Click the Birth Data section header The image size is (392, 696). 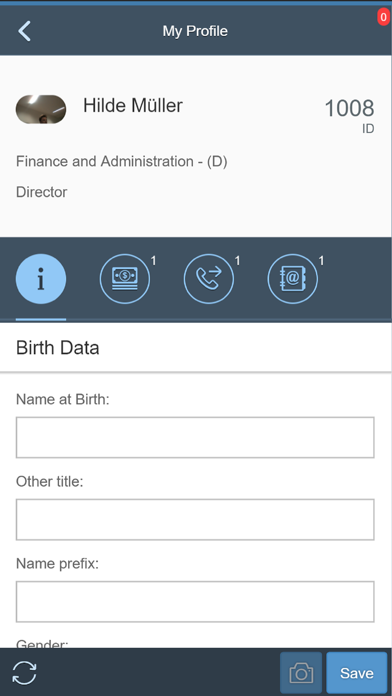[58, 348]
